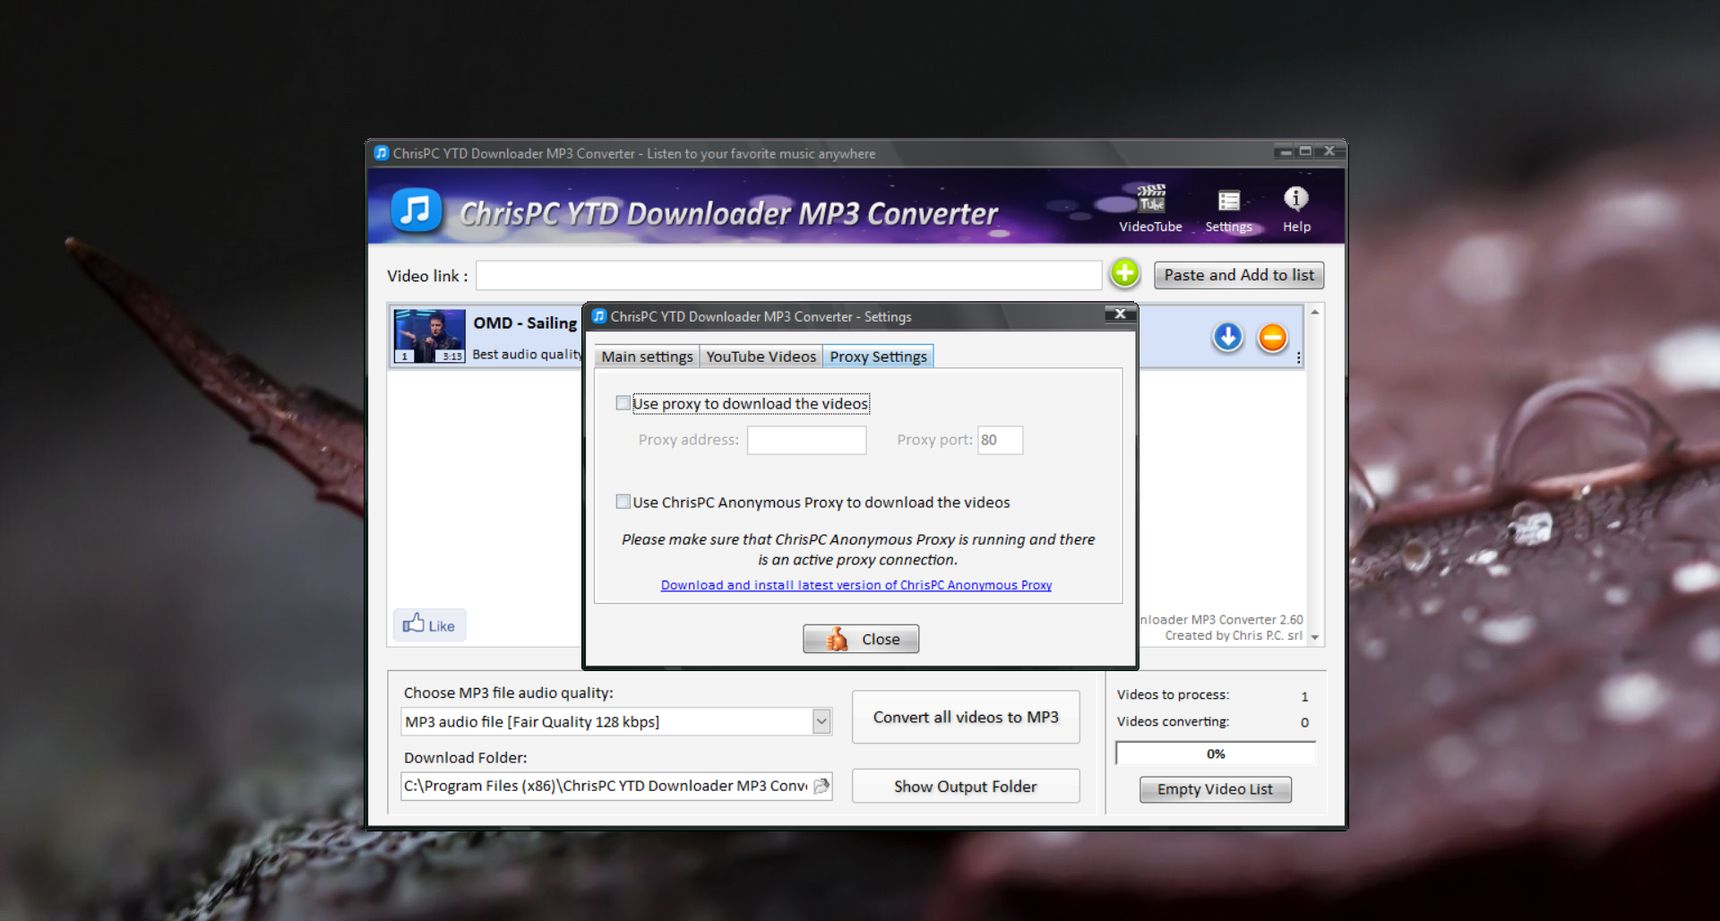Open the Help info icon

tap(1296, 210)
